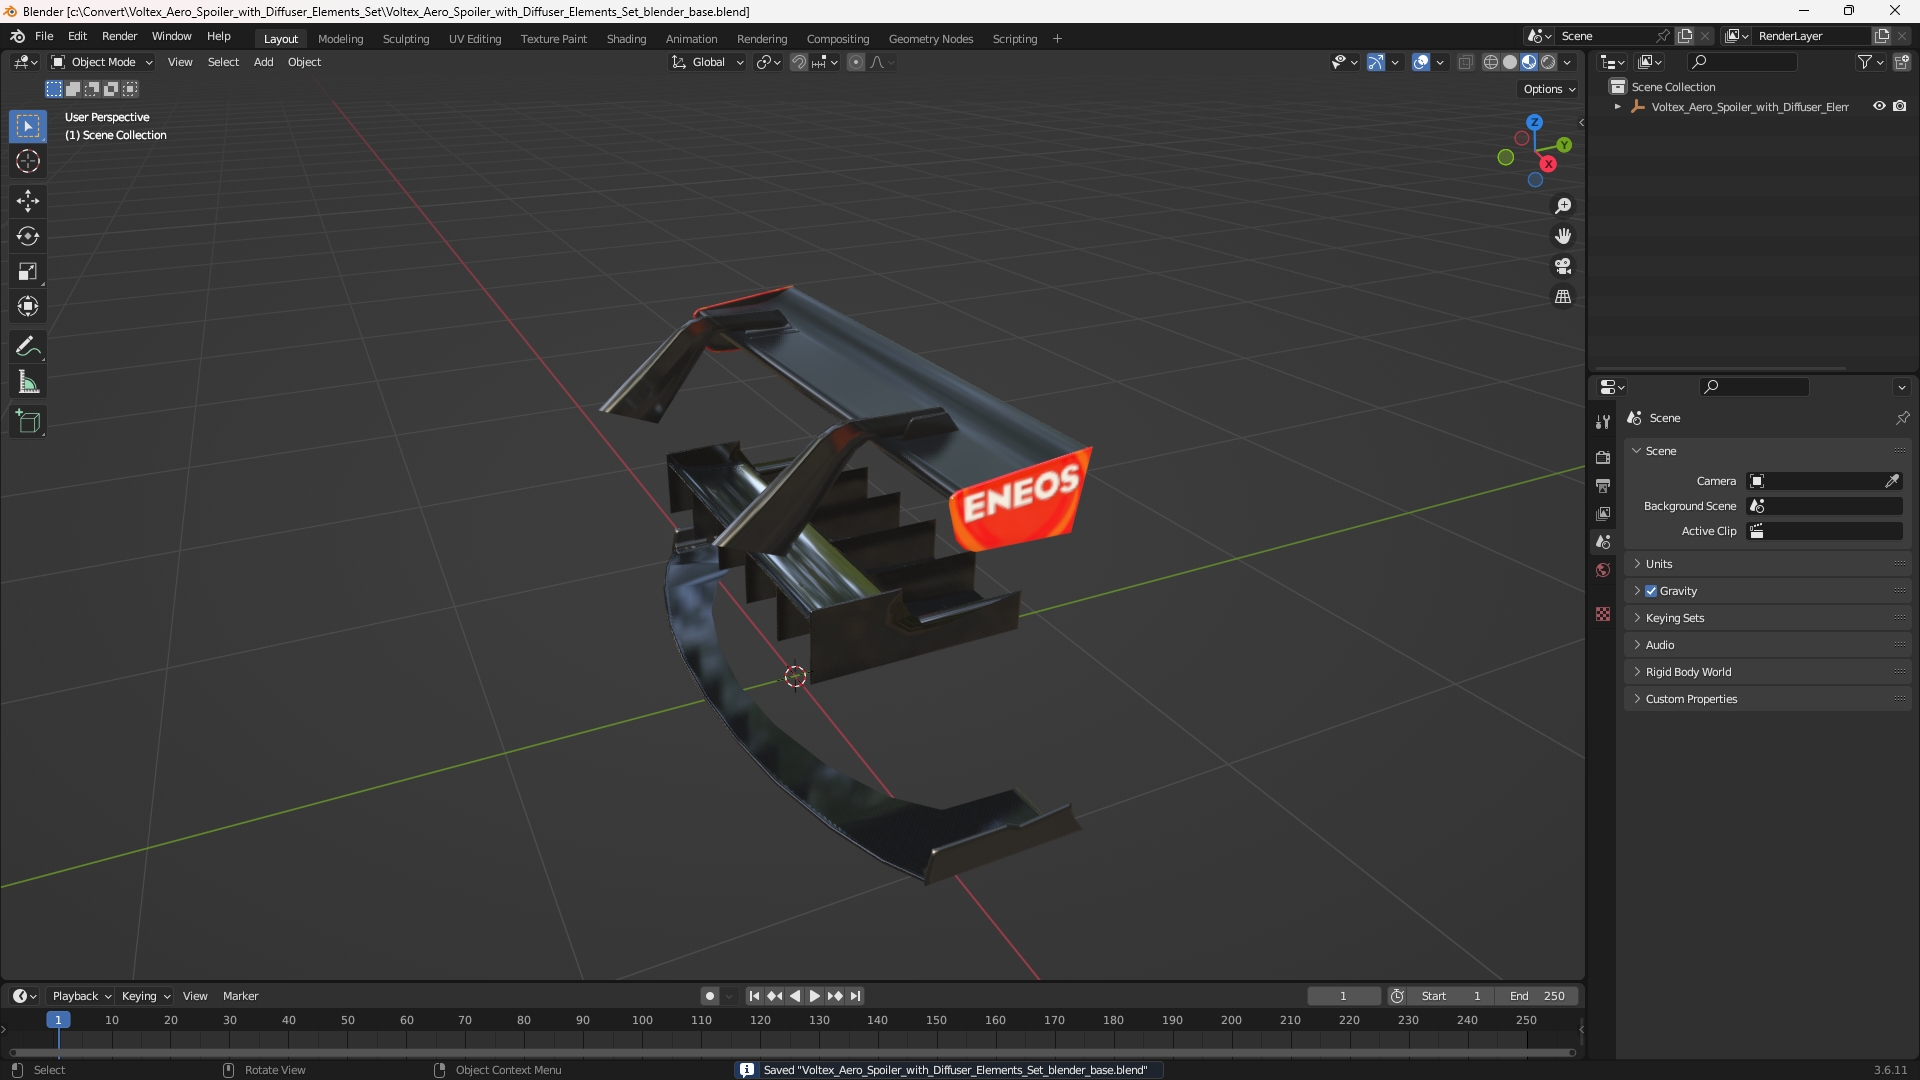The height and width of the screenshot is (1080, 1920).
Task: Hide Voltex_Aero_Spoiler collection in viewport
Action: pyautogui.click(x=1879, y=106)
